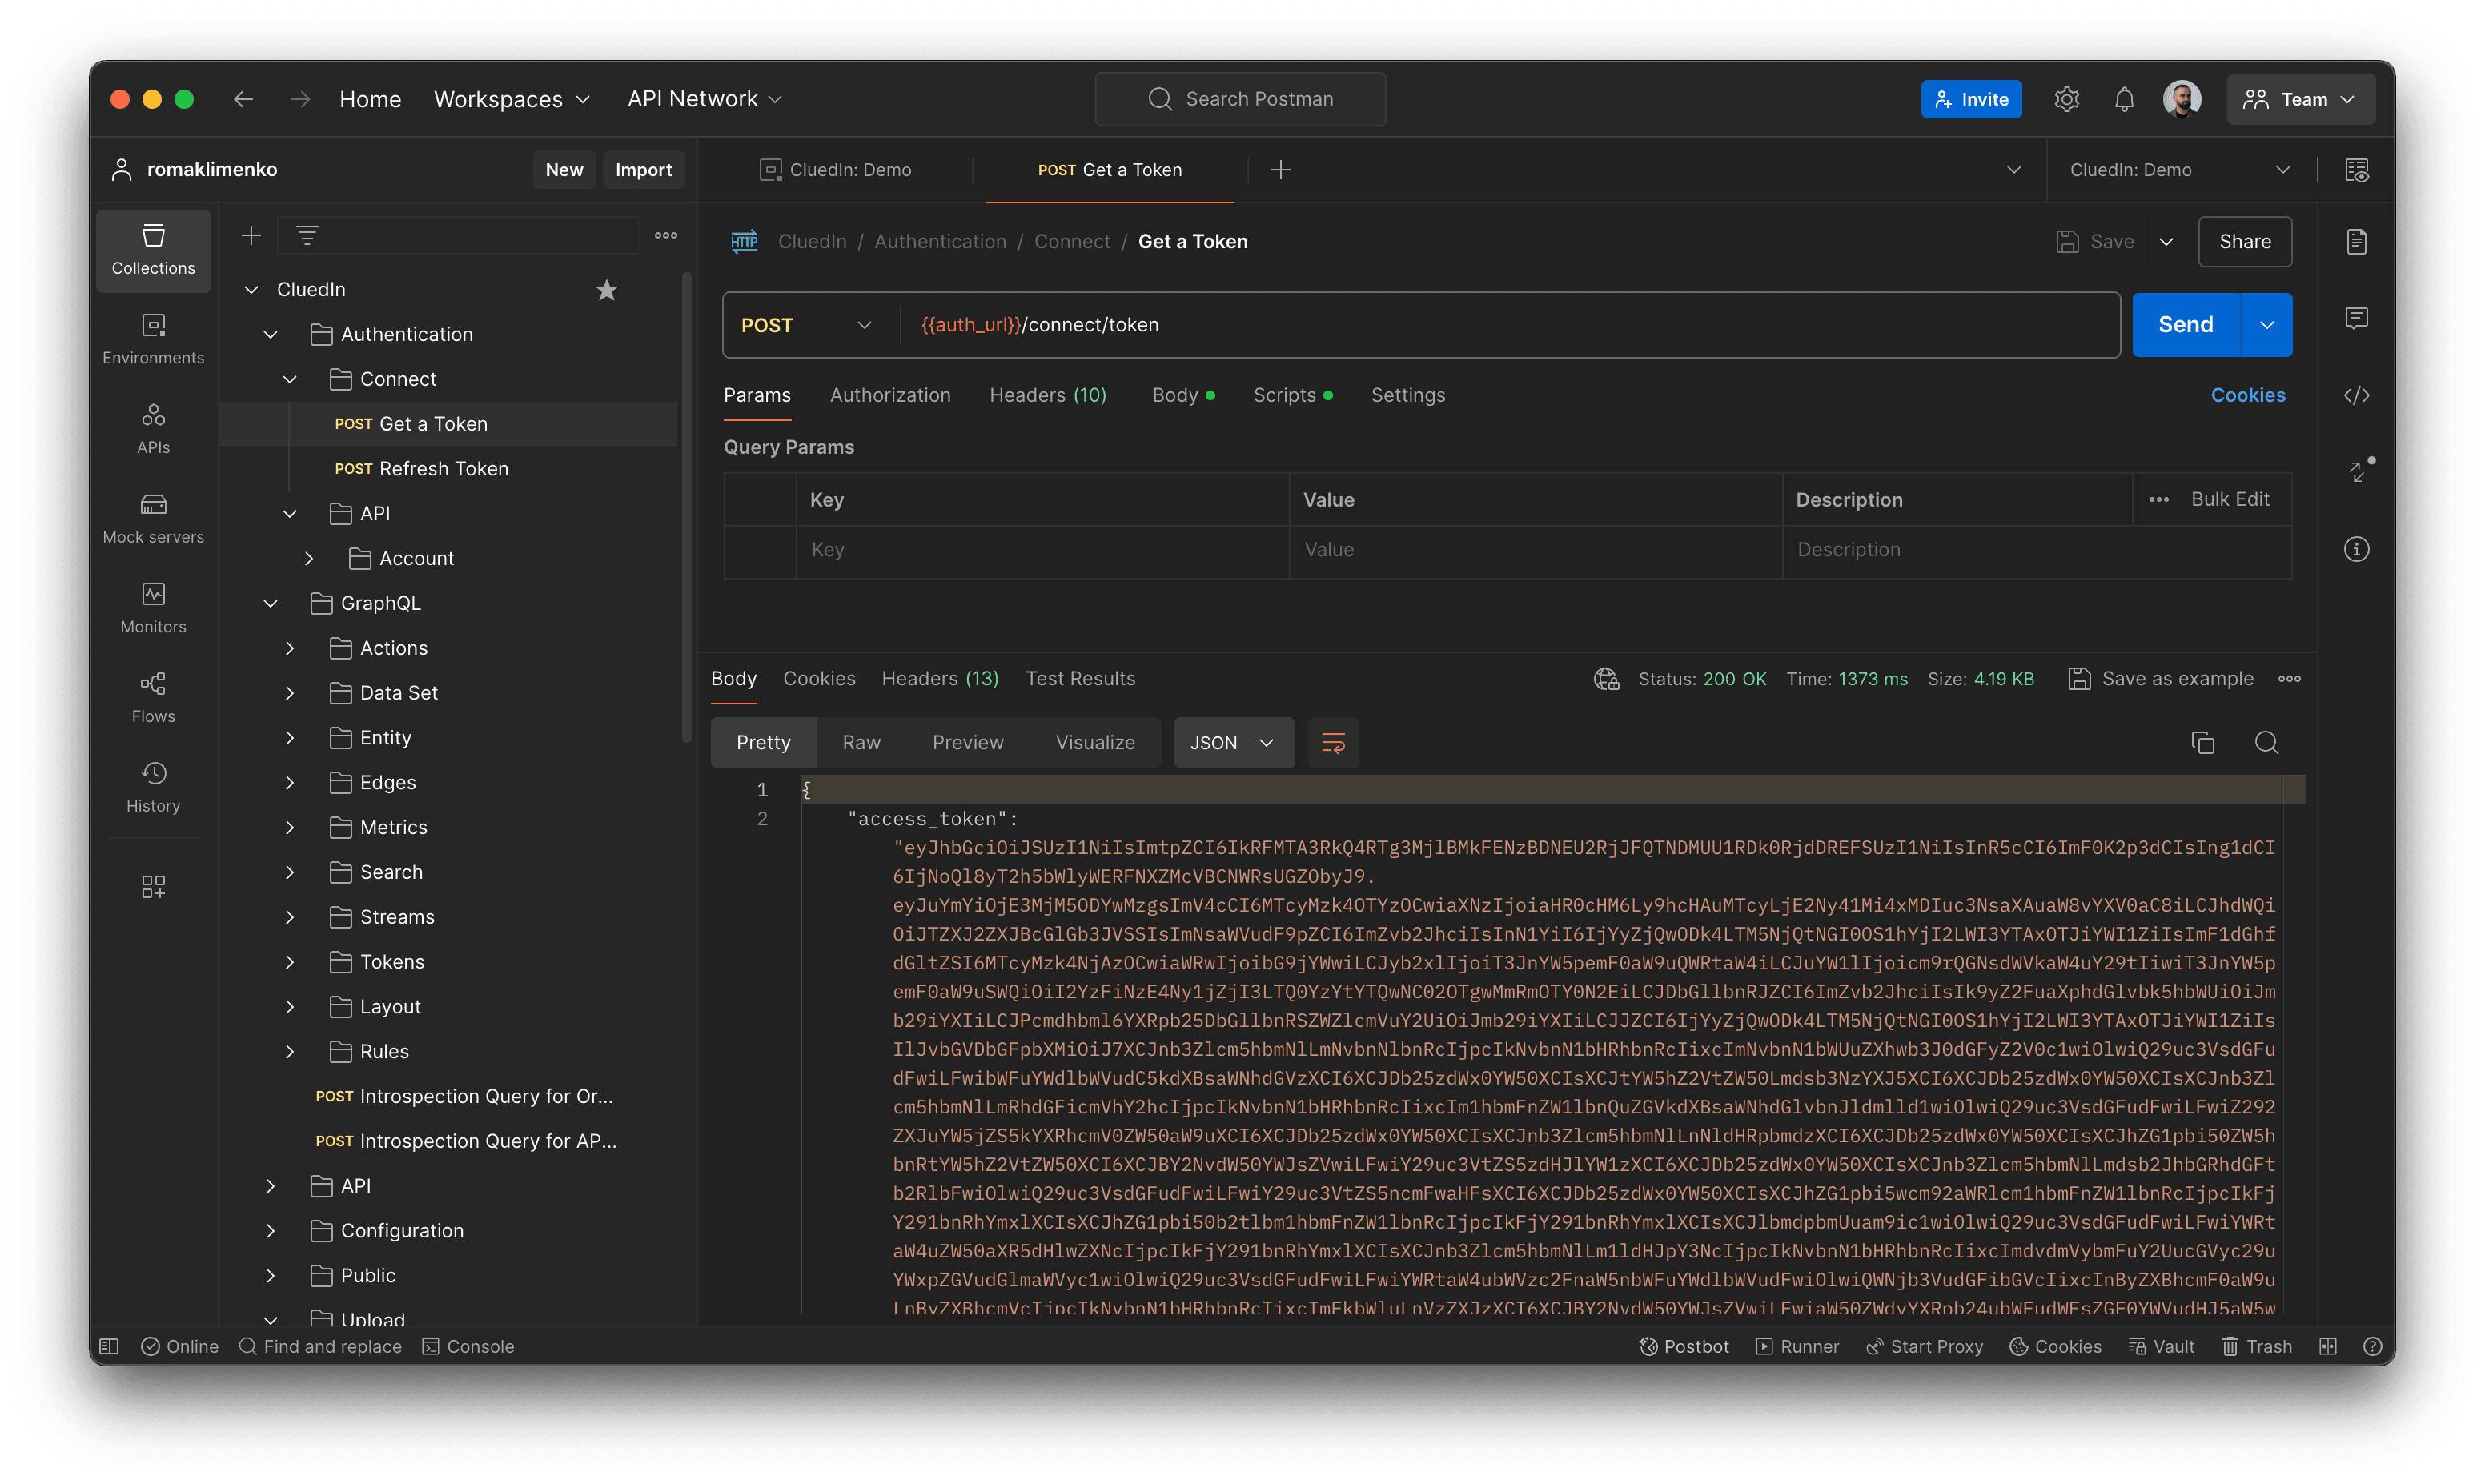
Task: Click the Share button
Action: coord(2245,242)
